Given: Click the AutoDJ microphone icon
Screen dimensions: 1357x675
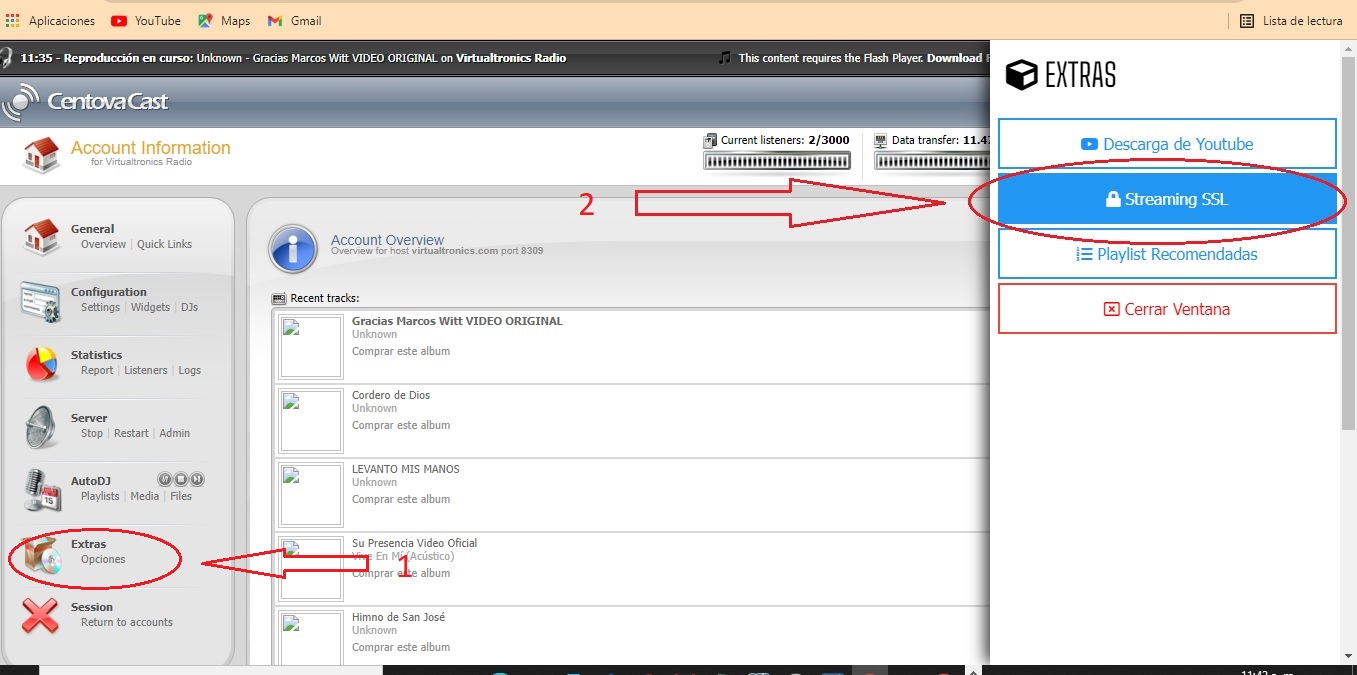Looking at the screenshot, I should [41, 489].
